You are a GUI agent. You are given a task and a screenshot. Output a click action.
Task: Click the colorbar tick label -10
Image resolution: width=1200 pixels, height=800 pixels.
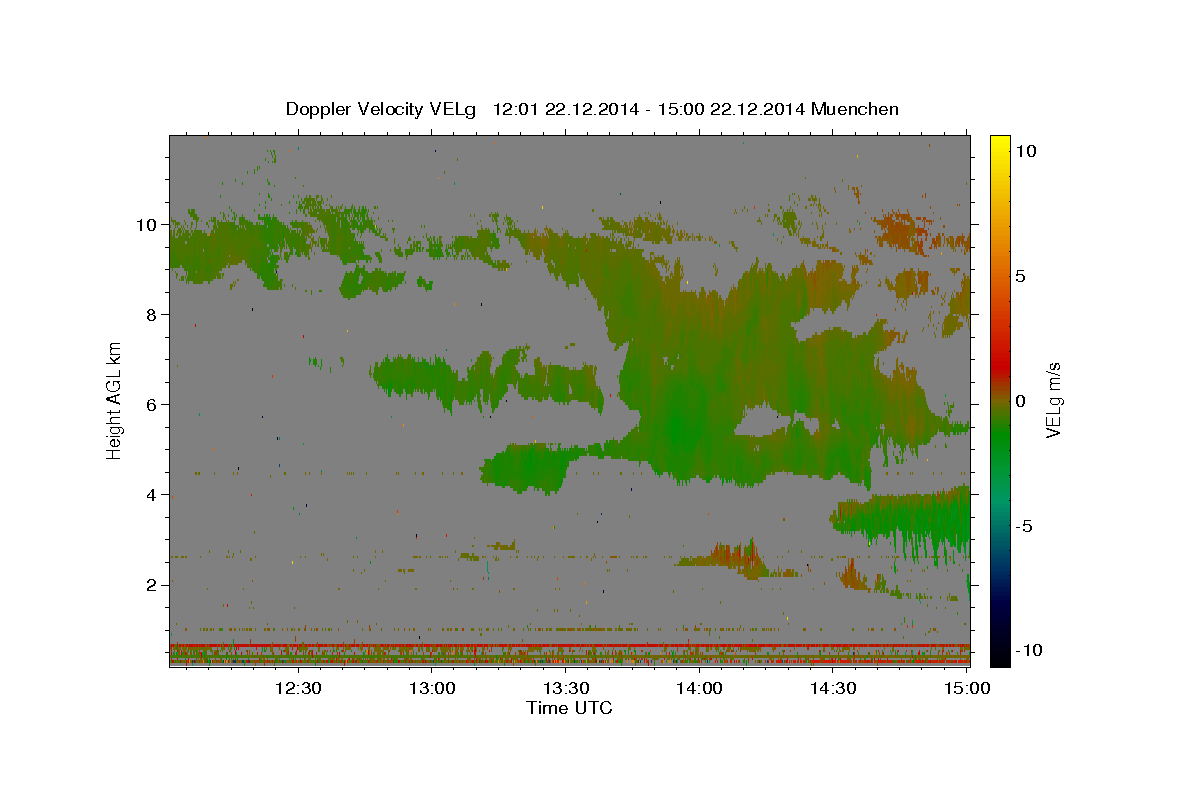[x=1029, y=650]
